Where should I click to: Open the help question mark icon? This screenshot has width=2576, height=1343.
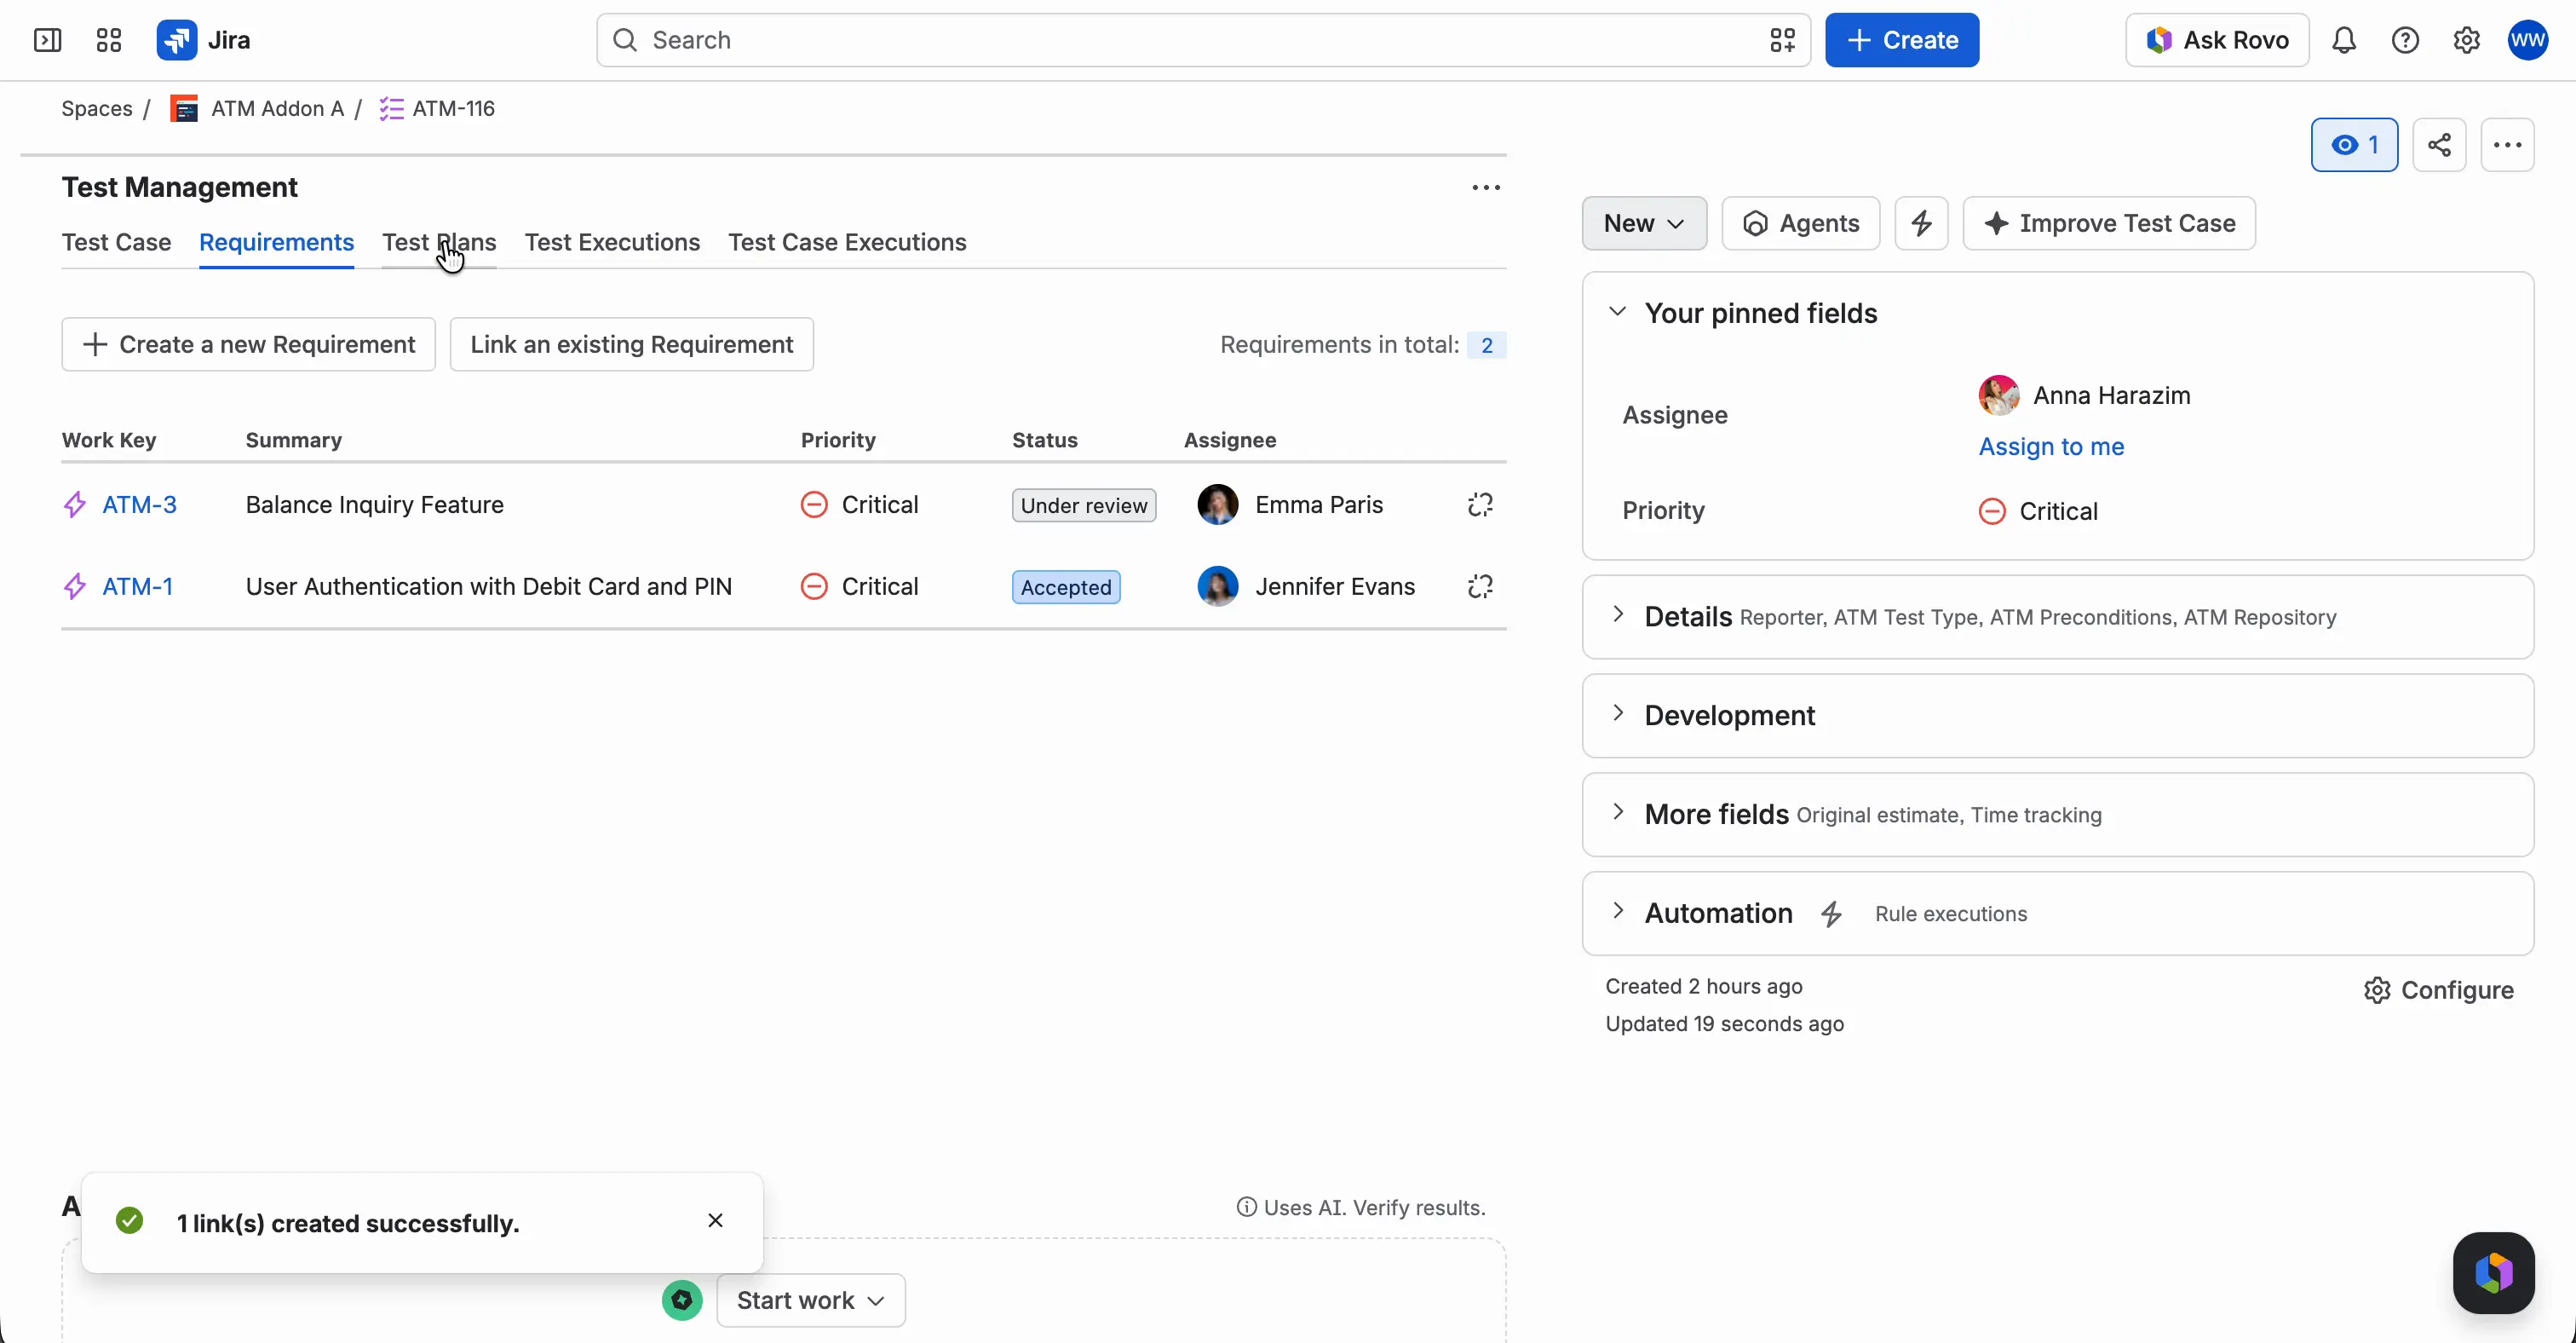click(x=2405, y=40)
